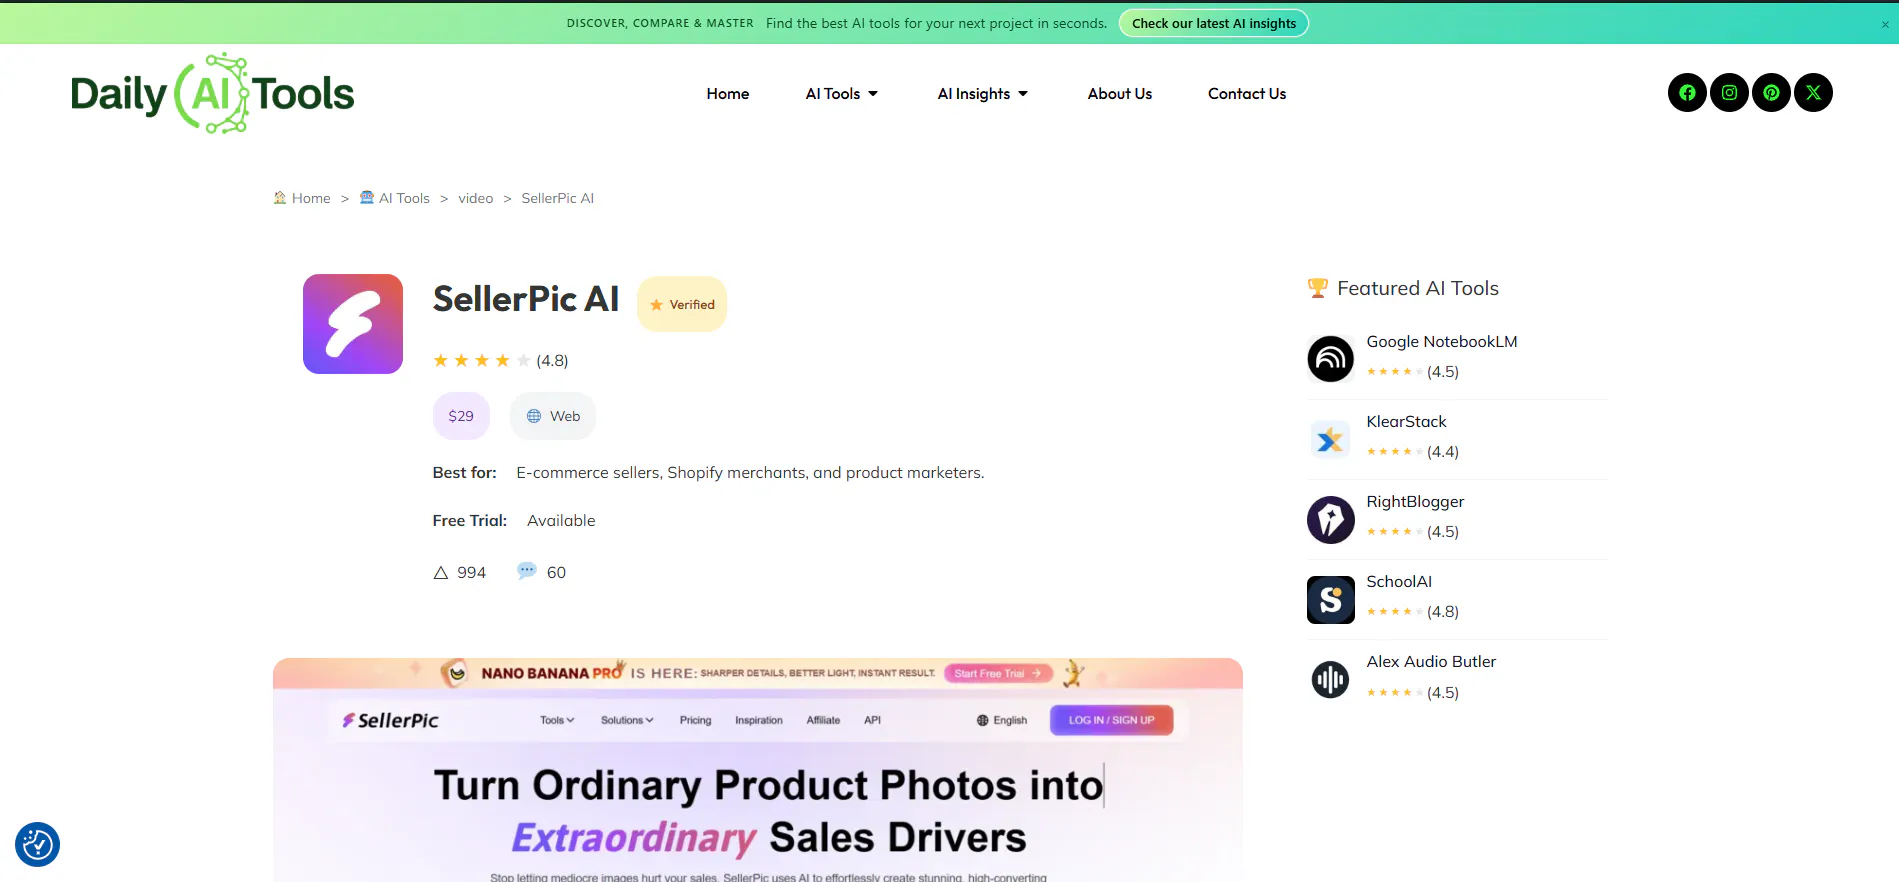Screen dimensions: 1899x882
Task: Select Pricing in the SellerPic preview
Action: 696,720
